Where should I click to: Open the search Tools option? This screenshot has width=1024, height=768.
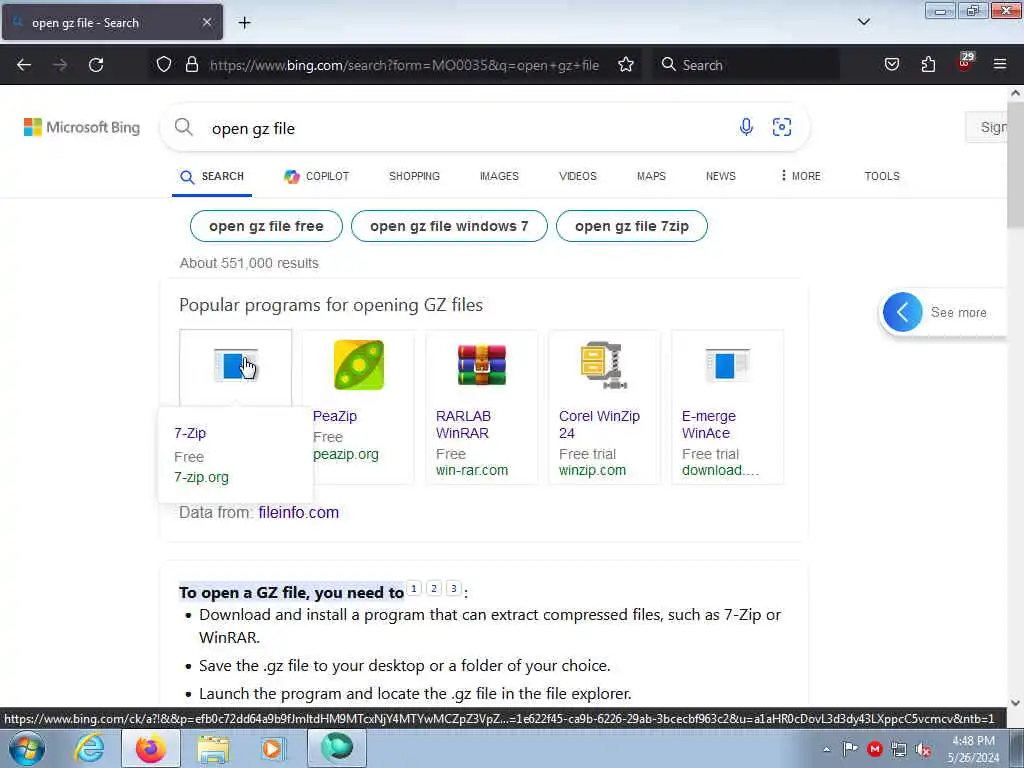(882, 176)
